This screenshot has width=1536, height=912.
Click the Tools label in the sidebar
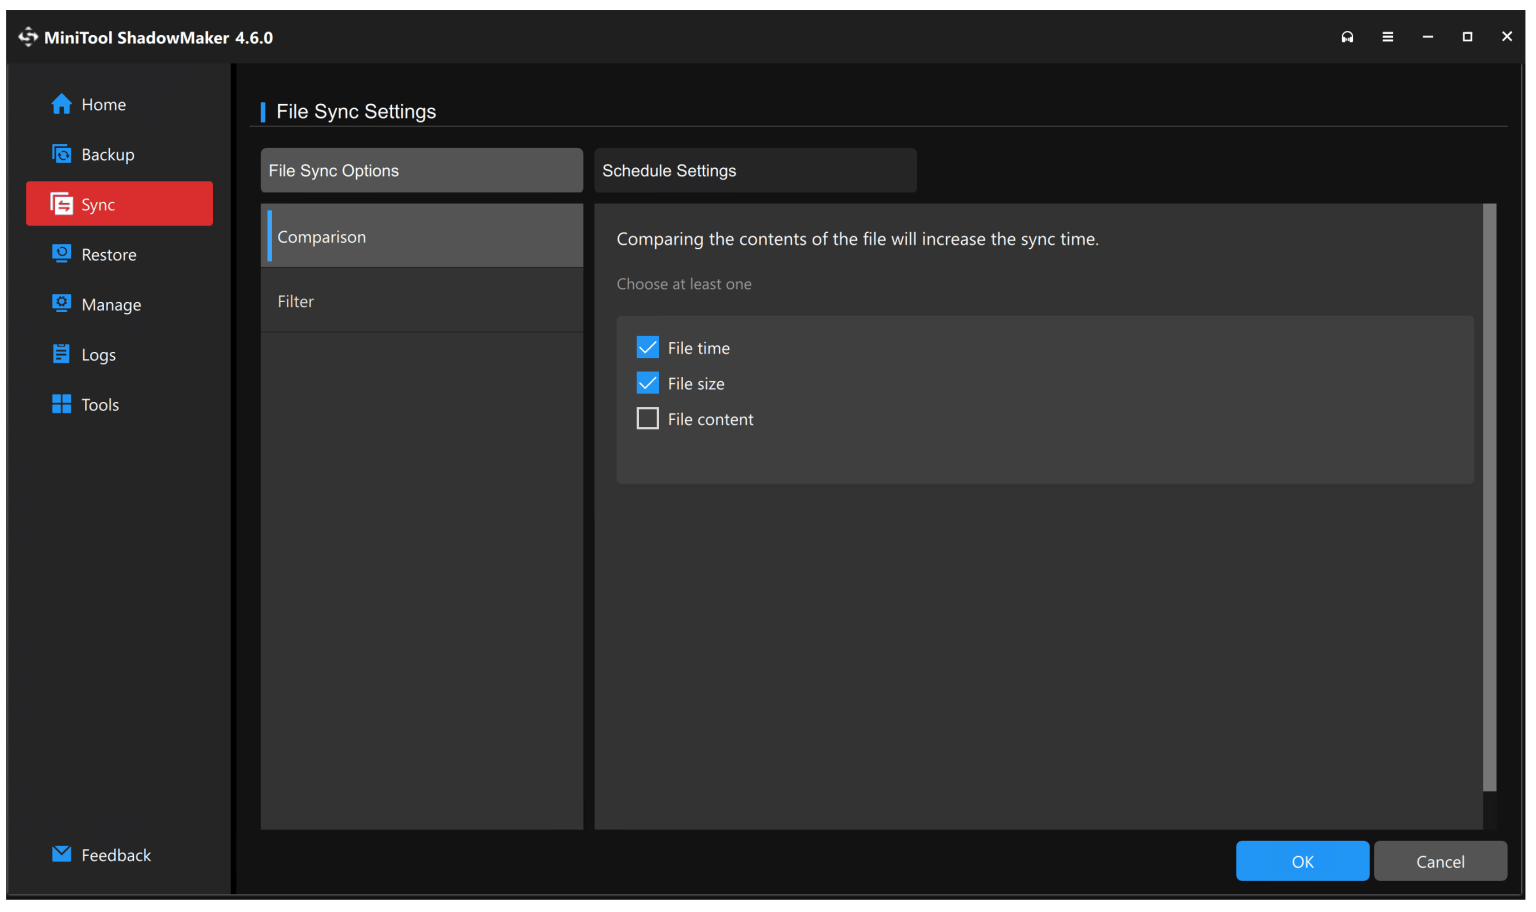pyautogui.click(x=100, y=404)
